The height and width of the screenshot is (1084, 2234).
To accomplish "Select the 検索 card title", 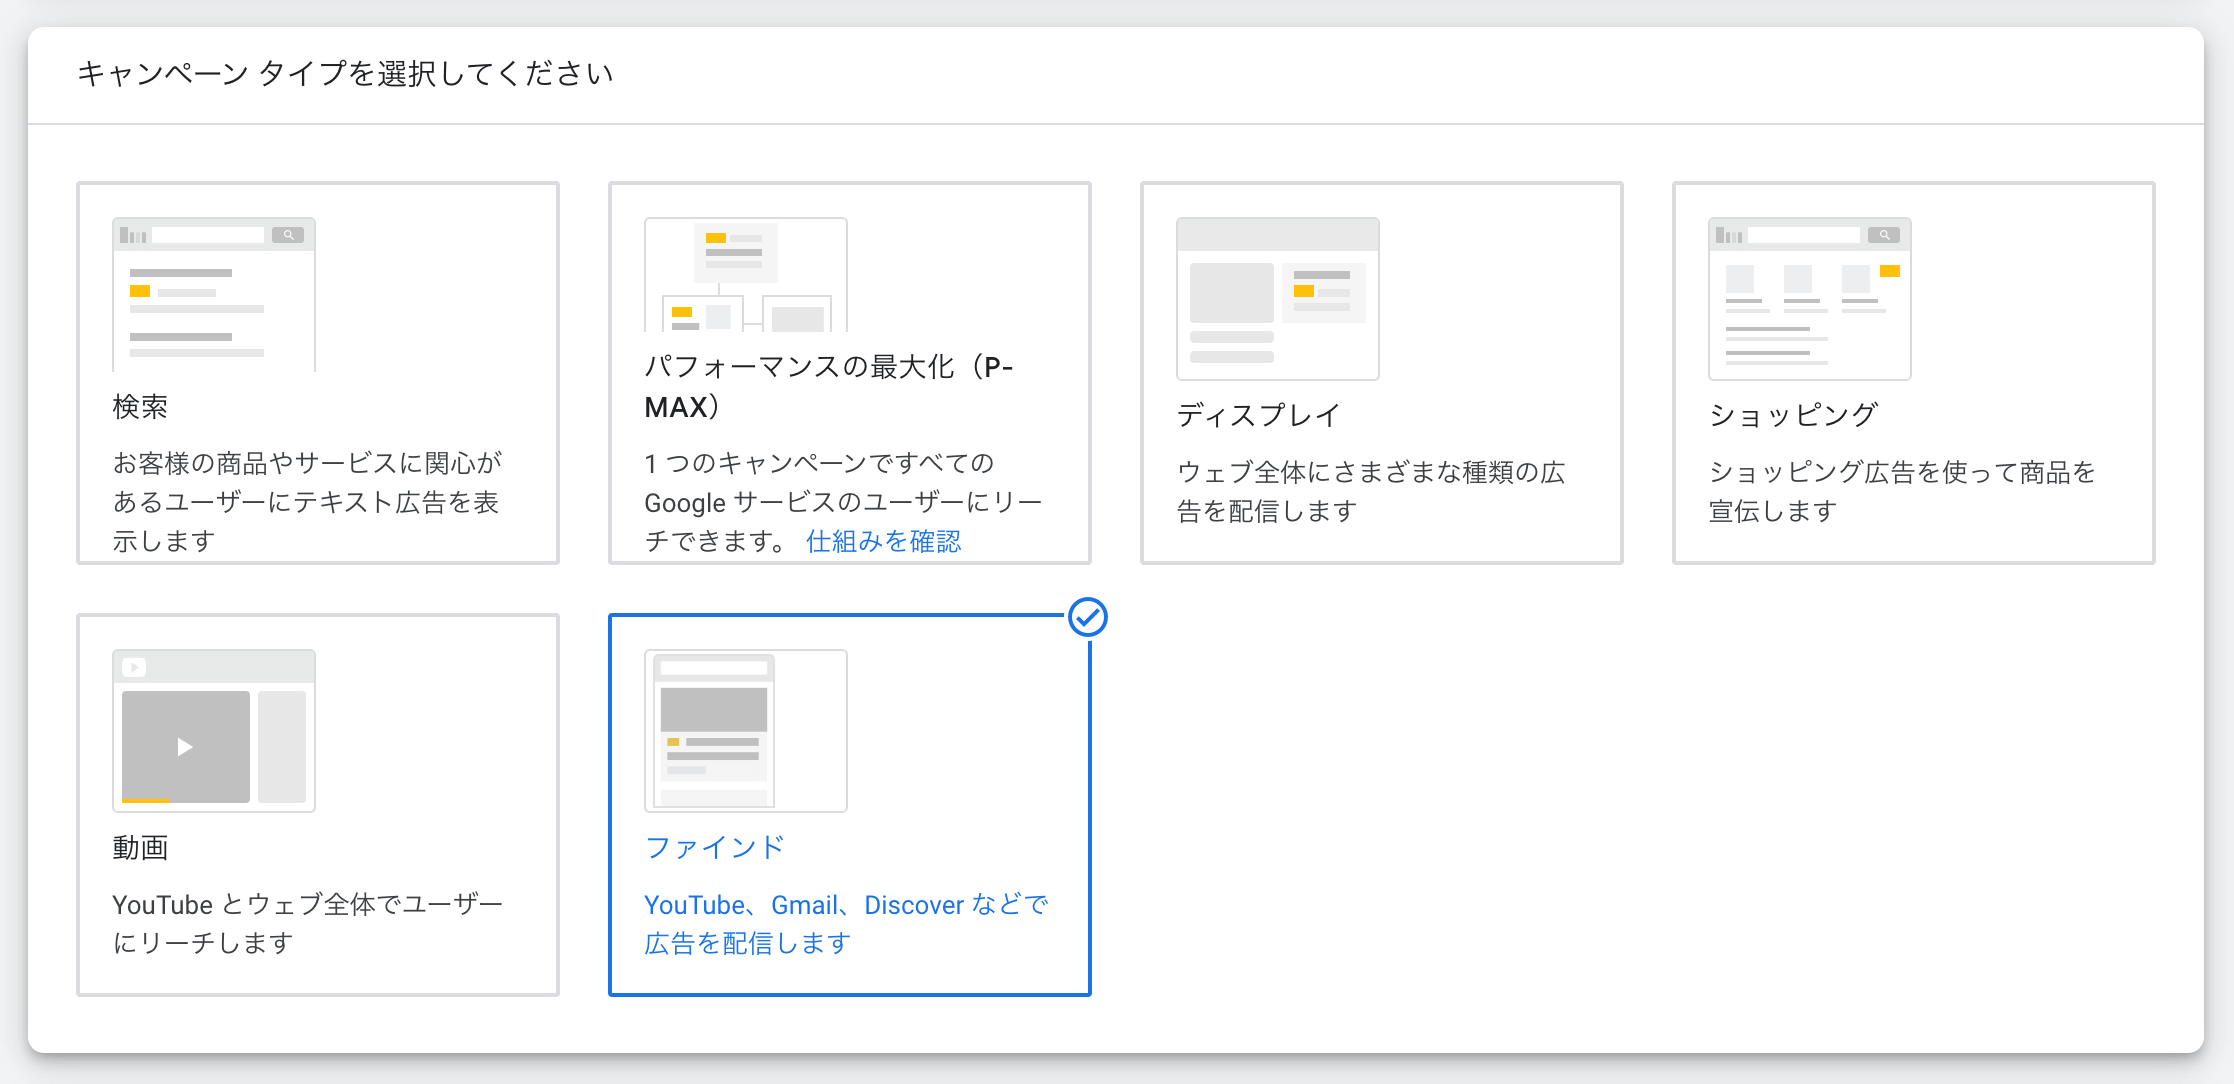I will [x=140, y=407].
